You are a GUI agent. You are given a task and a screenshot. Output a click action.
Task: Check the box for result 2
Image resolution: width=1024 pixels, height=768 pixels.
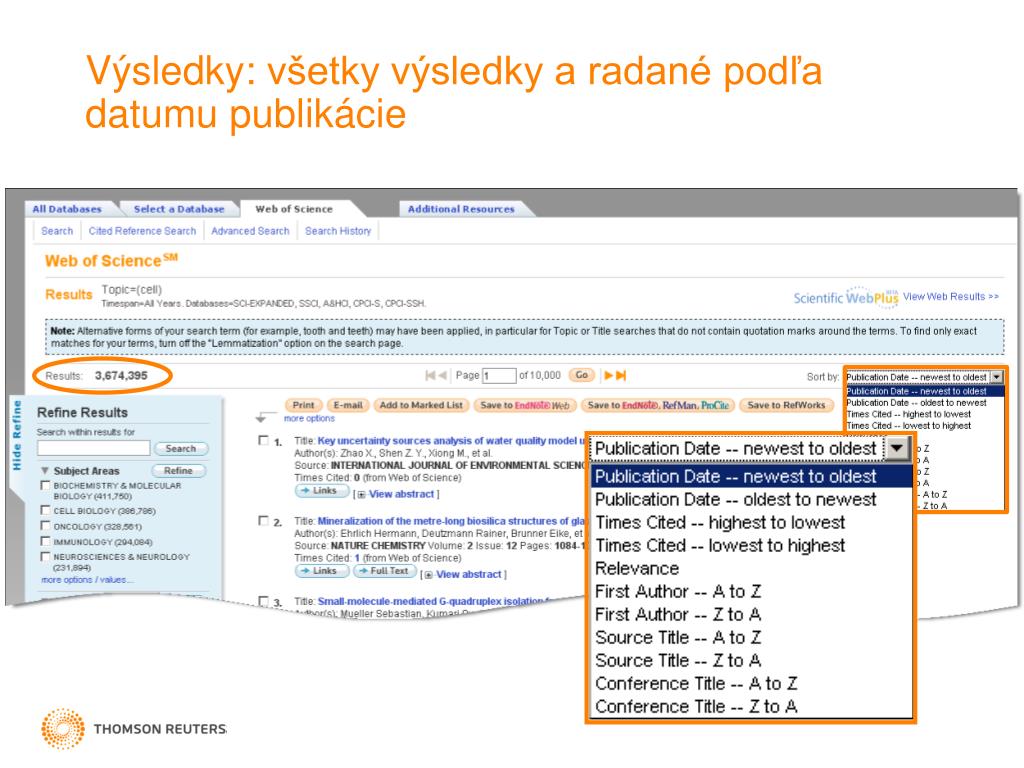click(x=263, y=521)
